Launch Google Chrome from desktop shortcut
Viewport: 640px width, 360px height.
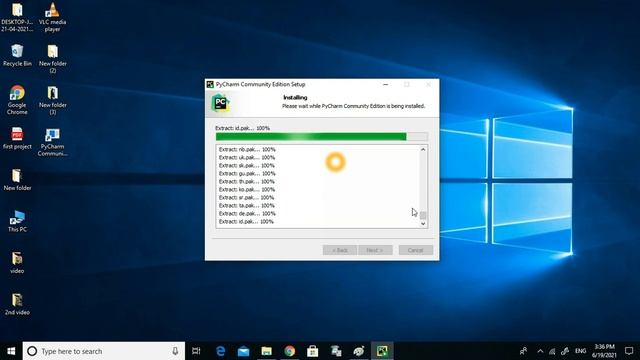click(17, 100)
